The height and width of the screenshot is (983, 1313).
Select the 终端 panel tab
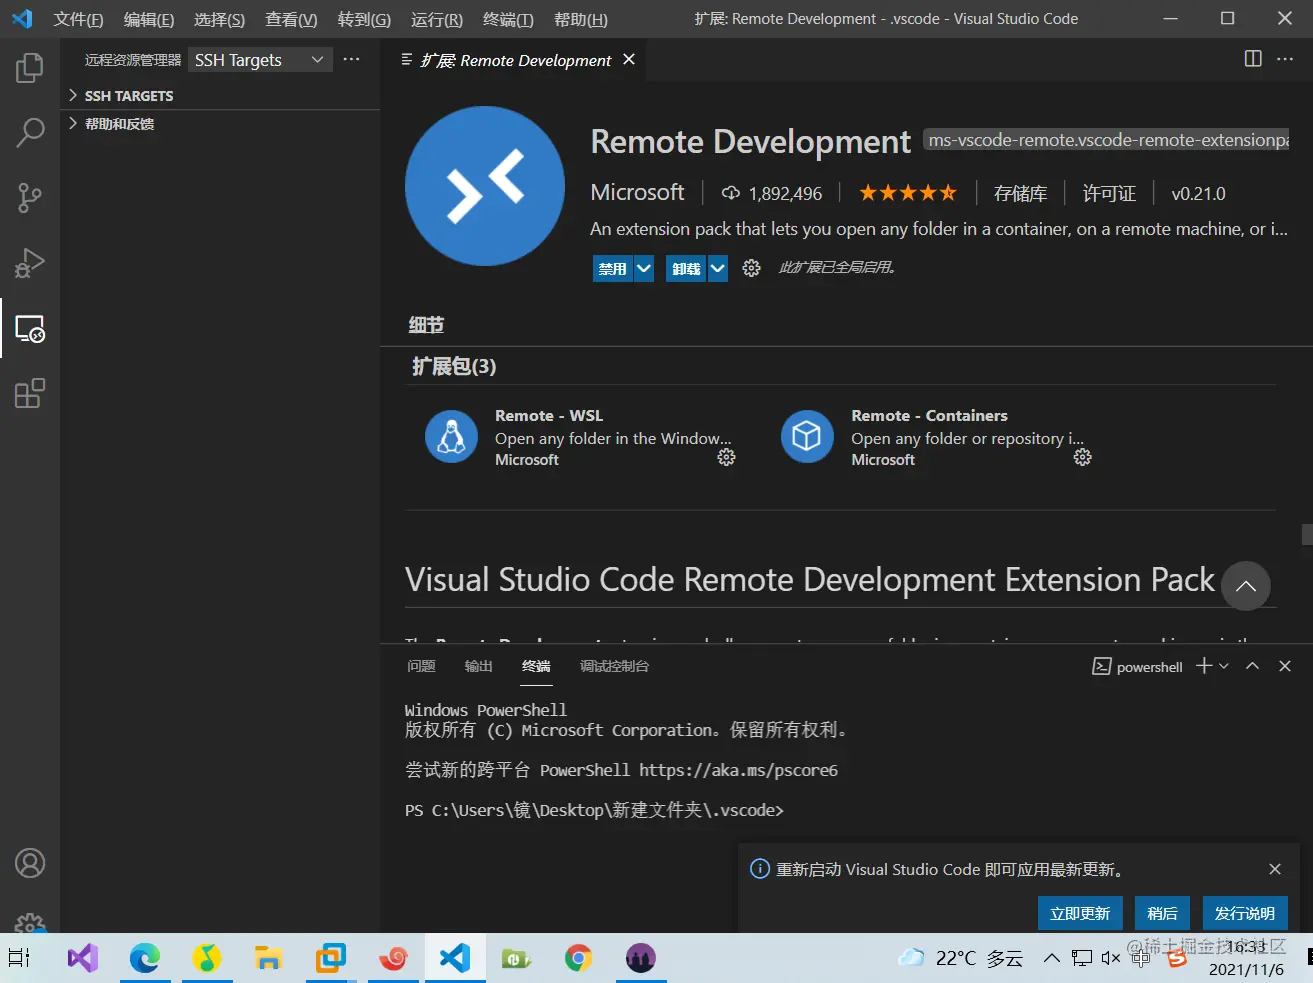pyautogui.click(x=536, y=666)
